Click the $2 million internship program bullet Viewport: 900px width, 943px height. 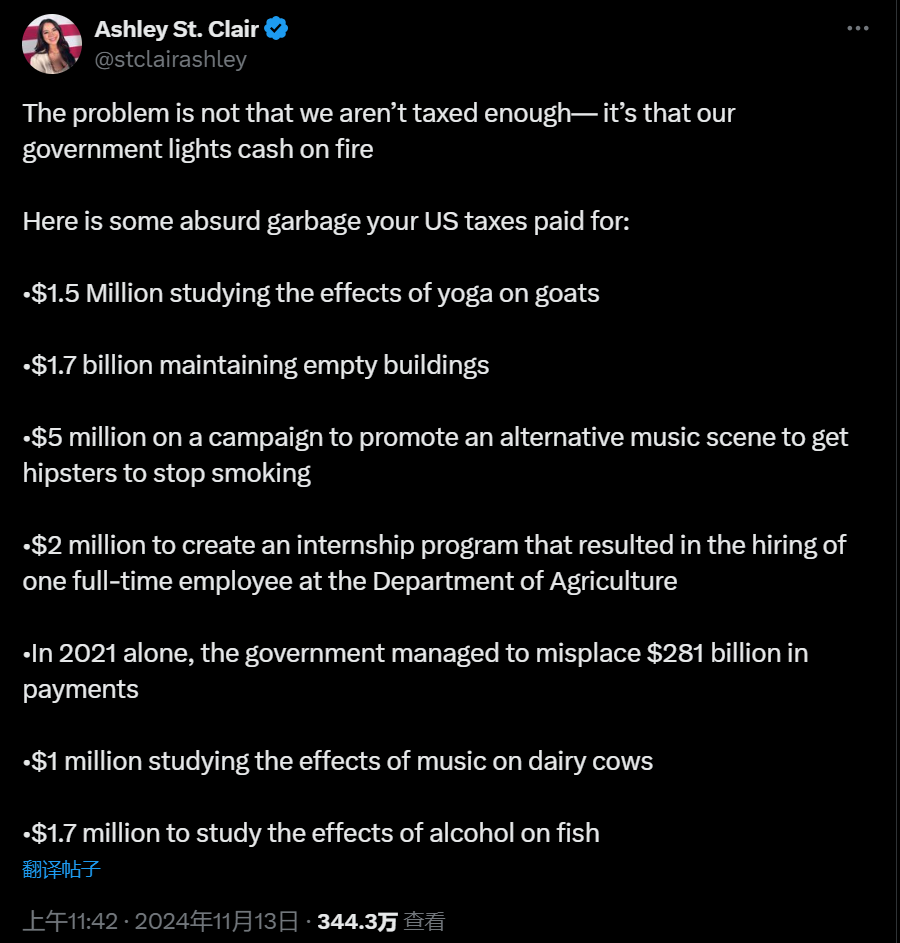(434, 563)
